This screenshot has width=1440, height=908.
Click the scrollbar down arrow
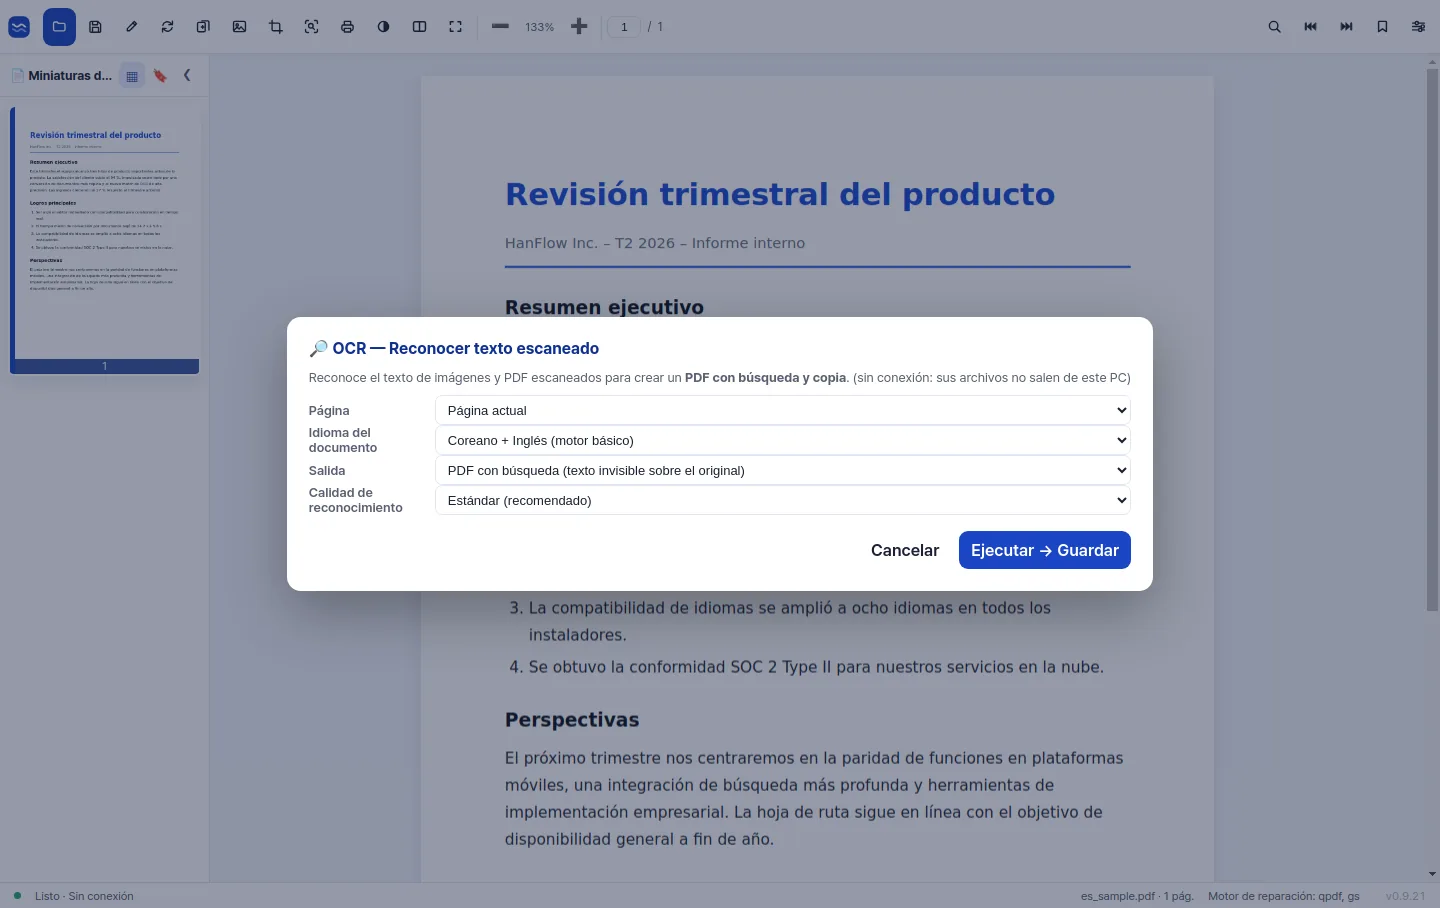[1432, 874]
